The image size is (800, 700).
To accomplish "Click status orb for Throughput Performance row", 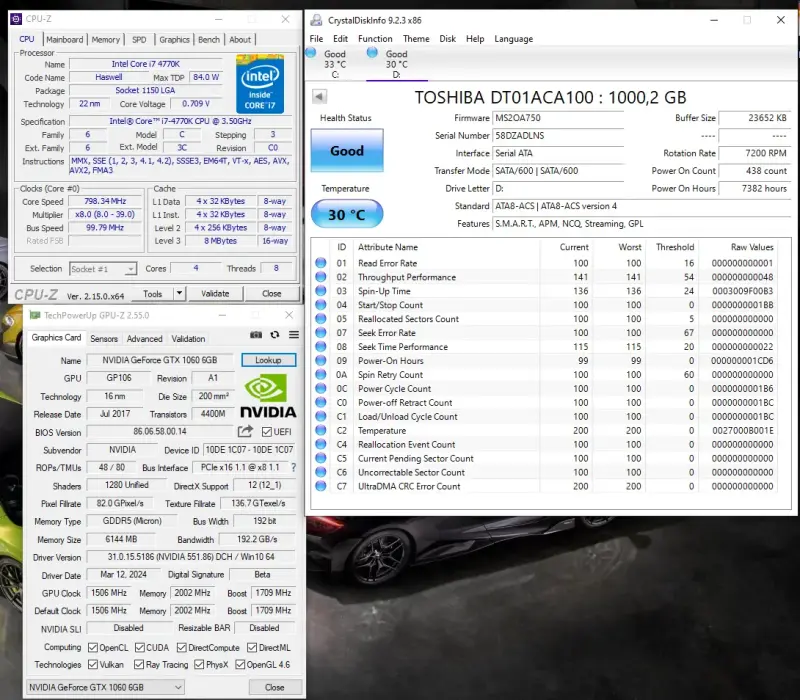I will 320,277.
